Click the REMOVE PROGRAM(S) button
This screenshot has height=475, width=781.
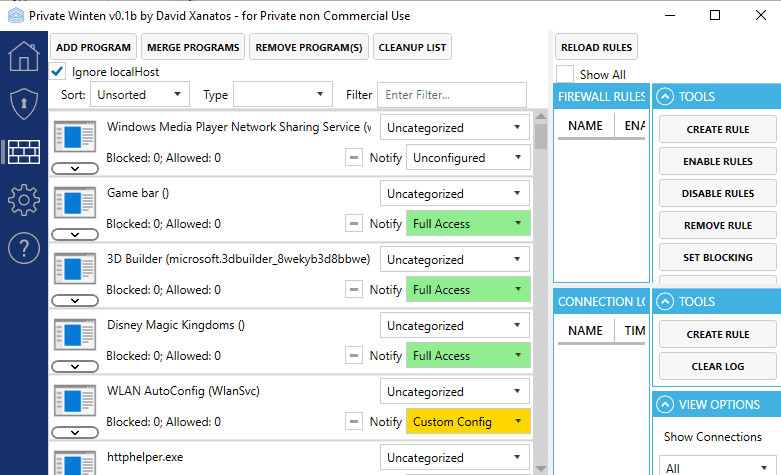click(x=309, y=47)
